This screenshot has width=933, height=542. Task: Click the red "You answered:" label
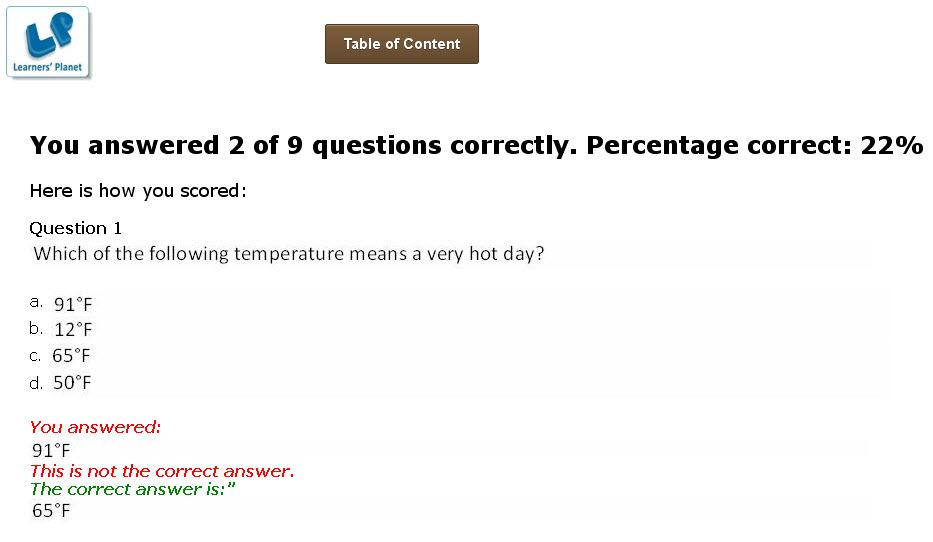(x=95, y=428)
